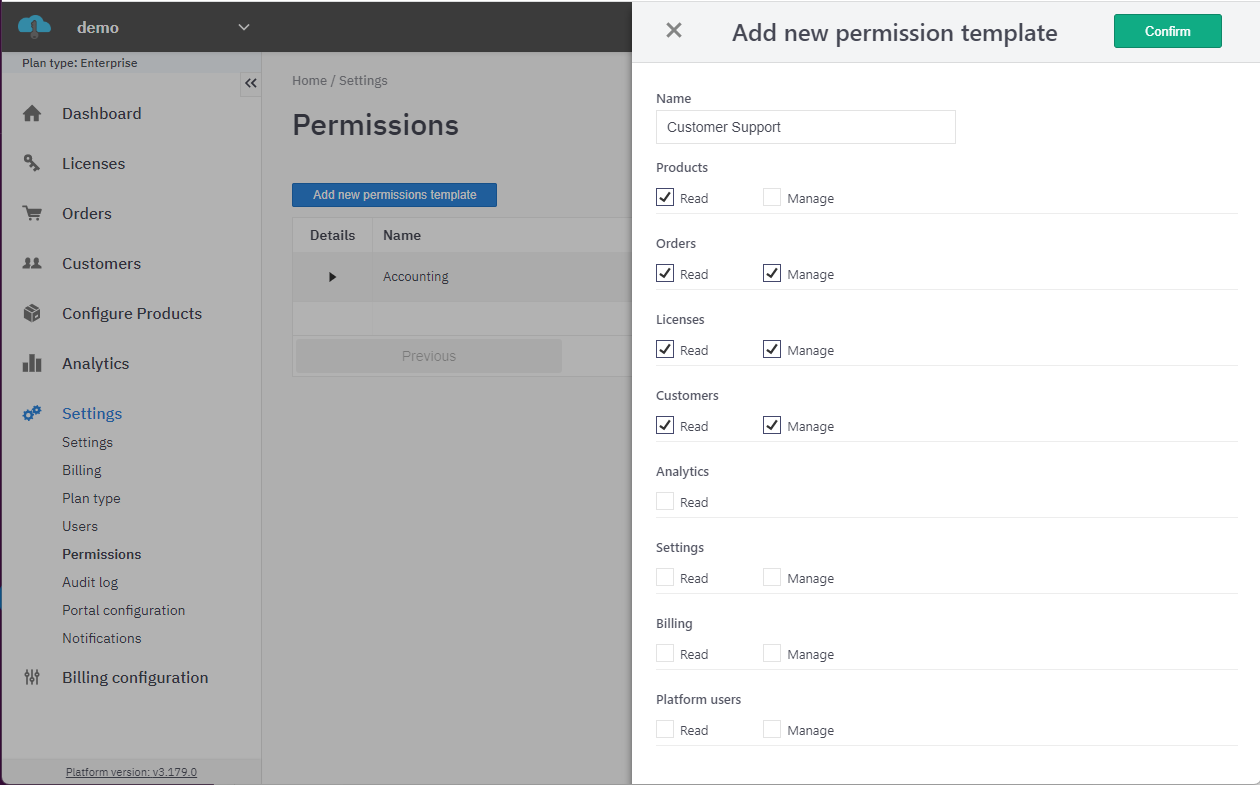Image resolution: width=1260 pixels, height=785 pixels.
Task: Enable the Products Manage checkbox
Action: 772,197
